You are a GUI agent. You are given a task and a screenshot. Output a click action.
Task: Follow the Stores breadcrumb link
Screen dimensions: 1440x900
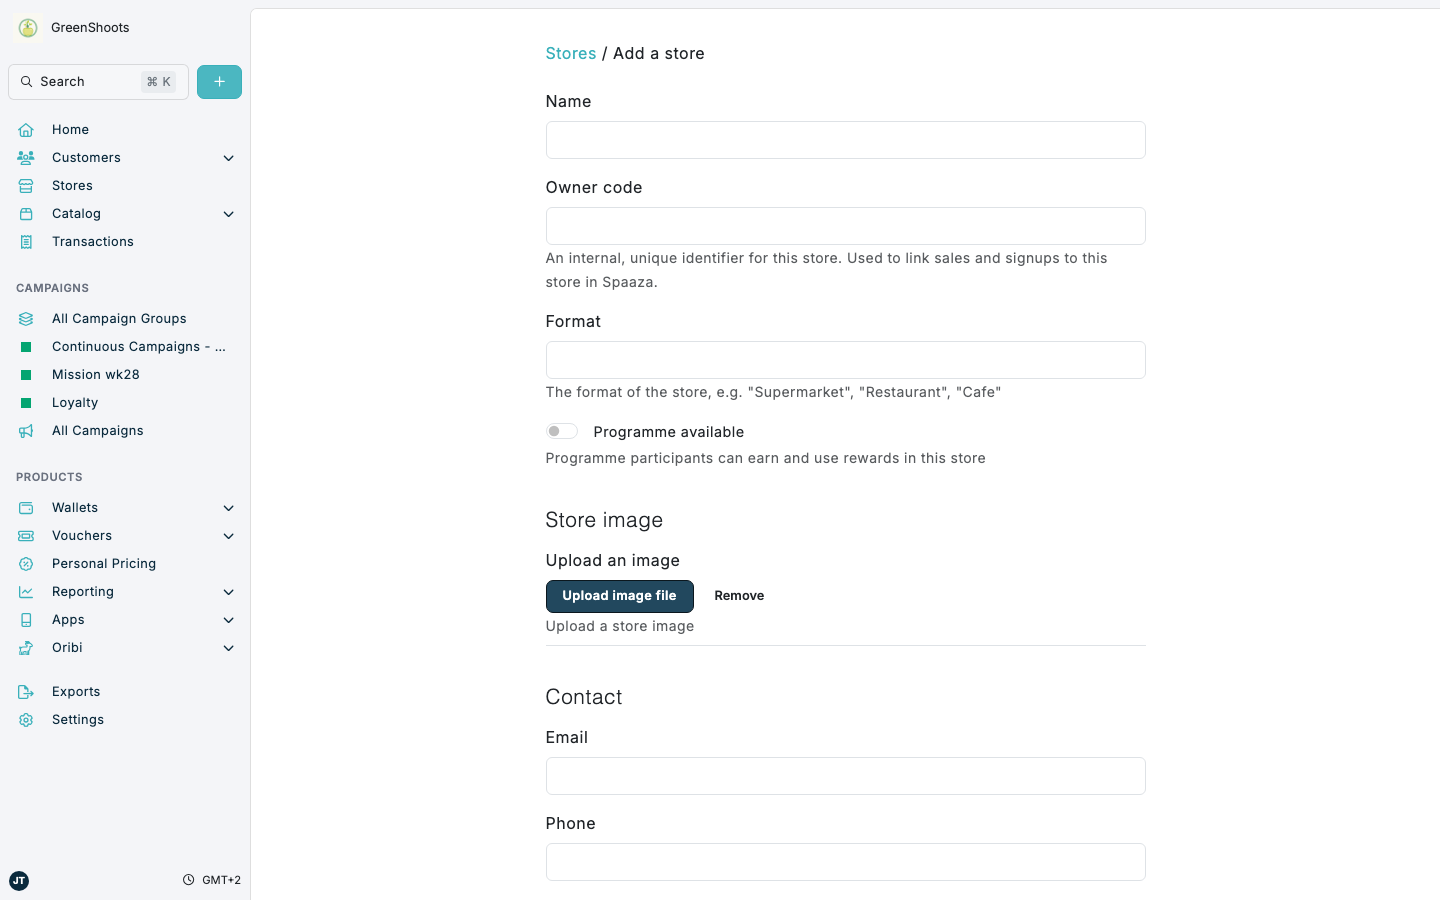570,53
